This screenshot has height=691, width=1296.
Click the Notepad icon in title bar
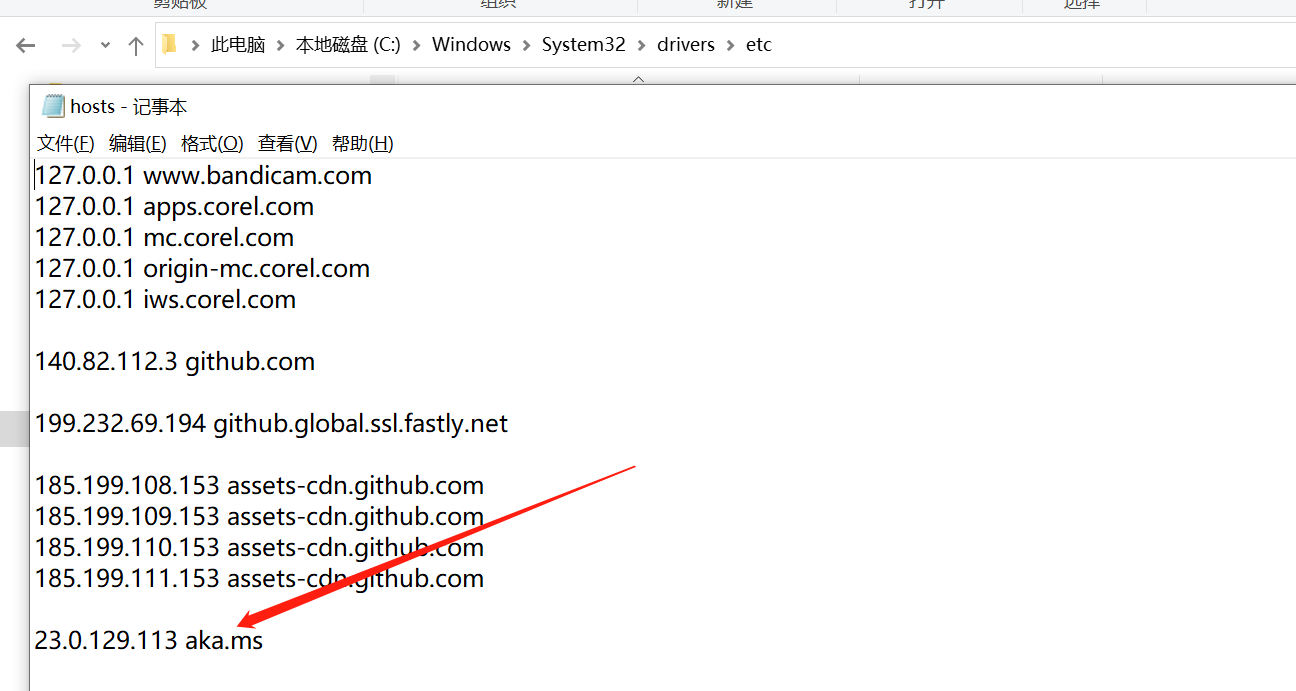(x=53, y=106)
